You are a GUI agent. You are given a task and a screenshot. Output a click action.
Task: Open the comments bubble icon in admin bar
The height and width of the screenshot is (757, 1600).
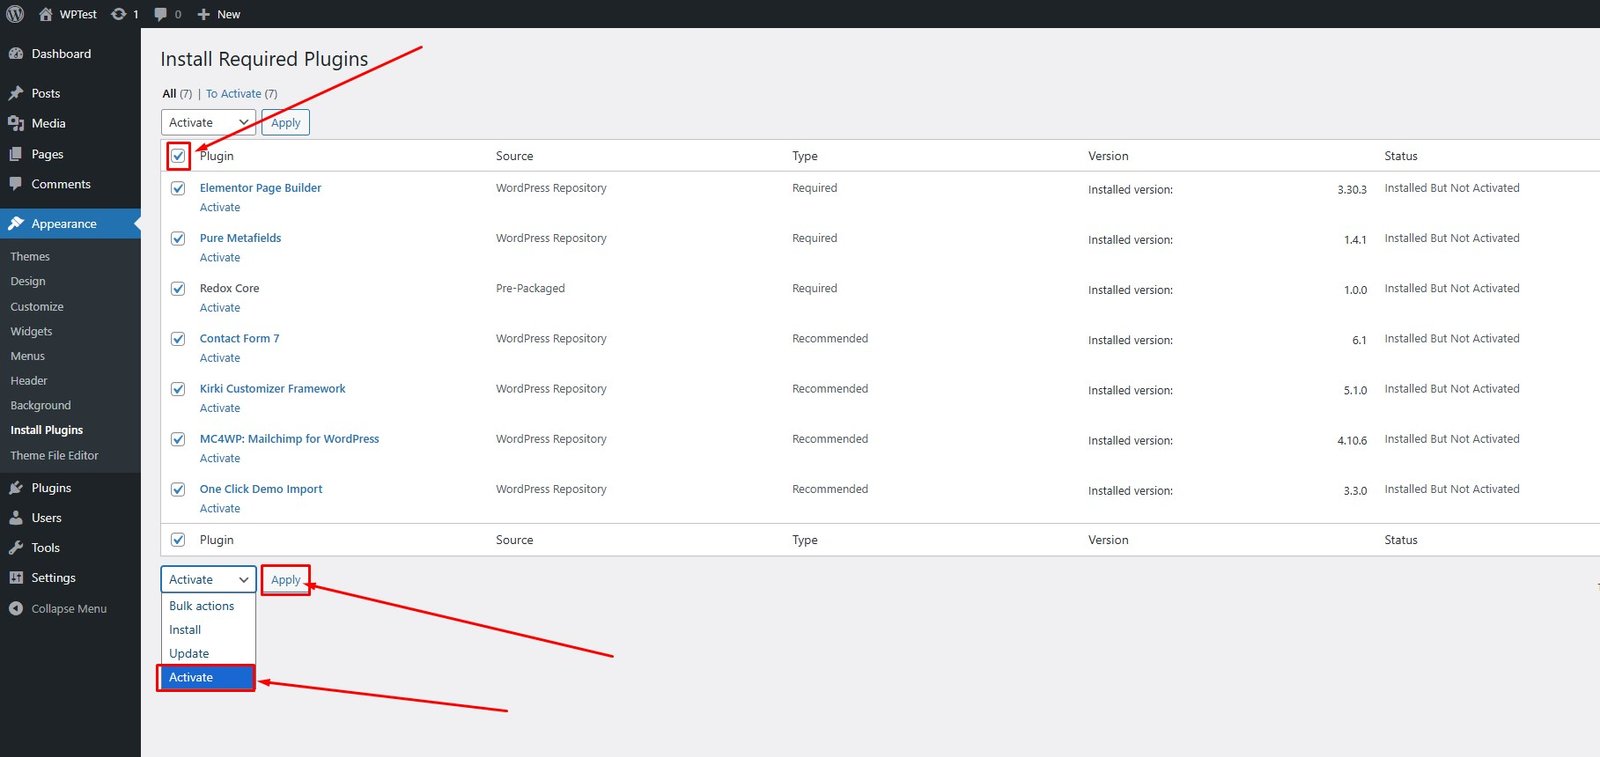tap(160, 14)
